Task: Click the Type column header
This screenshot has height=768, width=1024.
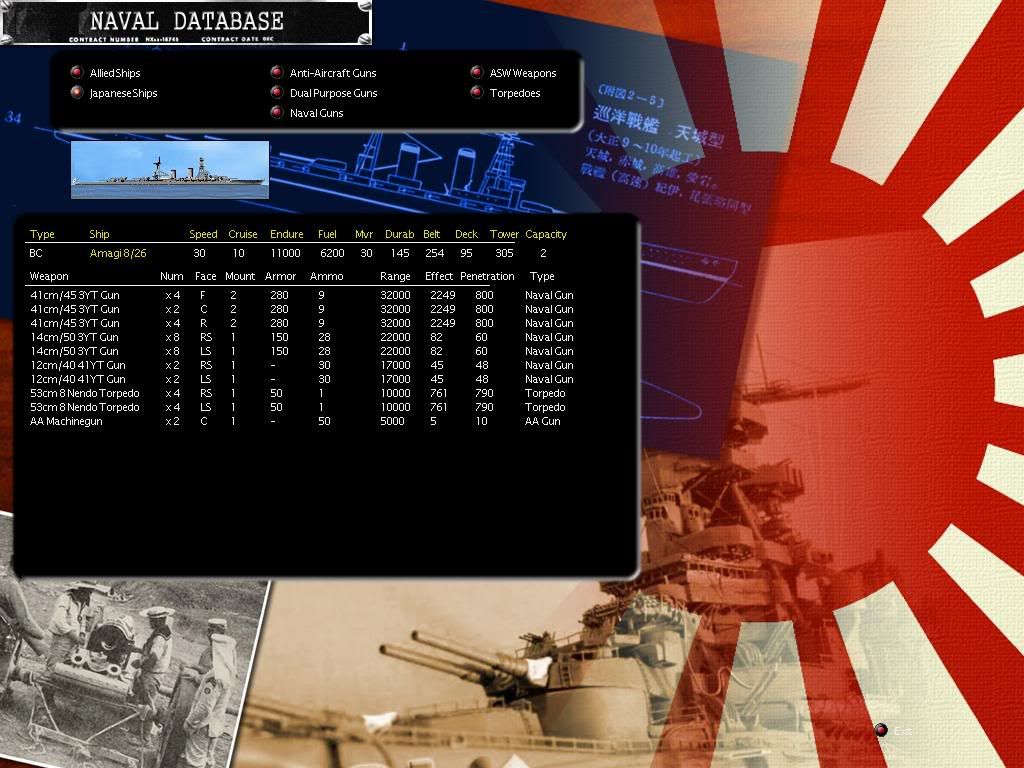Action: pos(42,234)
